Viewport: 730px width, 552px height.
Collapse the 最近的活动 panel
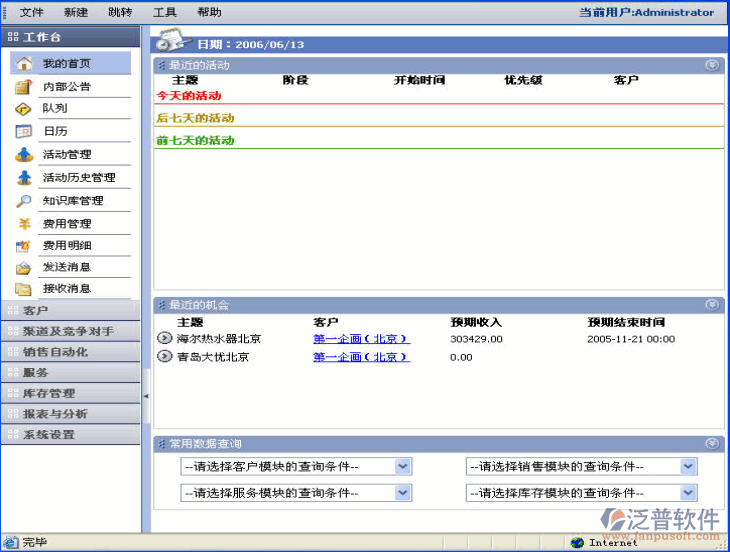[x=711, y=65]
